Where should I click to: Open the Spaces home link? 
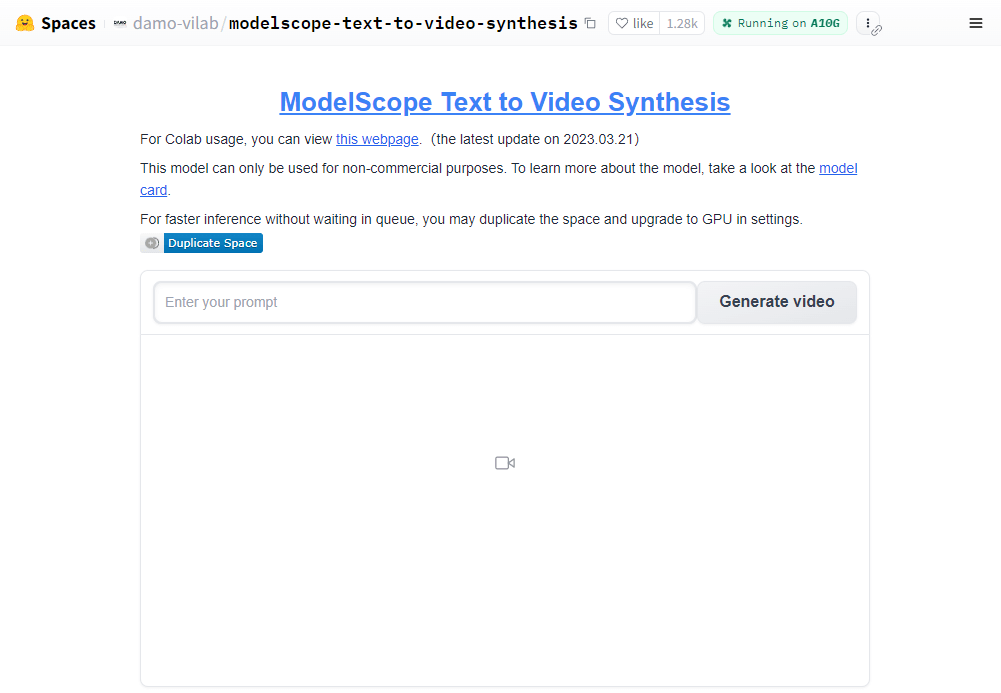pos(68,23)
